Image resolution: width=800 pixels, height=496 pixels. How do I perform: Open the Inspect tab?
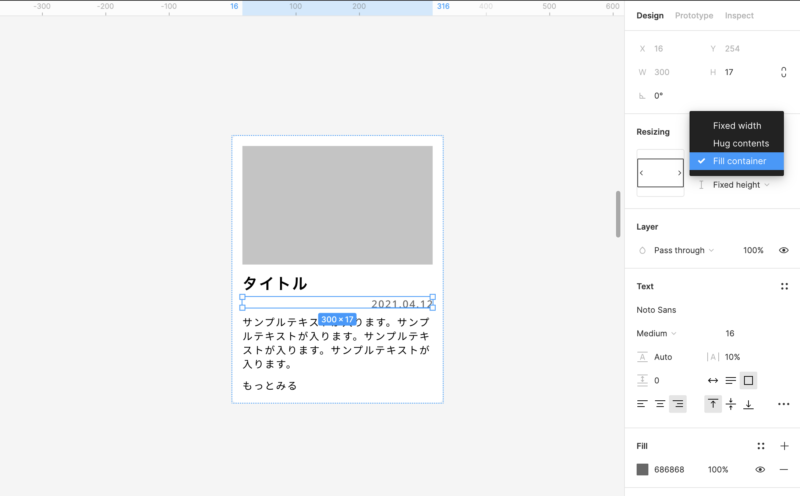coord(739,16)
